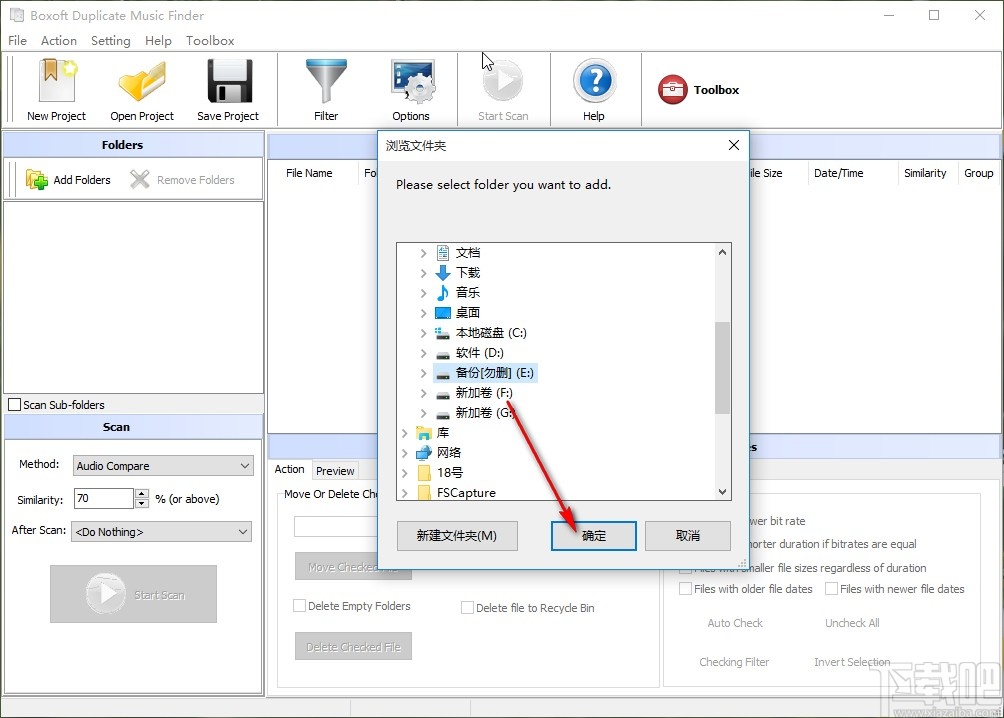Expand the 音乐 tree node
Image resolution: width=1004 pixels, height=718 pixels.
coord(423,293)
